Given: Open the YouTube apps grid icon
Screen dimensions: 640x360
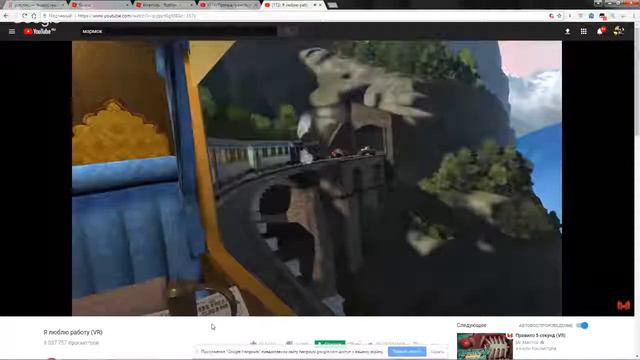Looking at the screenshot, I should coord(584,31).
